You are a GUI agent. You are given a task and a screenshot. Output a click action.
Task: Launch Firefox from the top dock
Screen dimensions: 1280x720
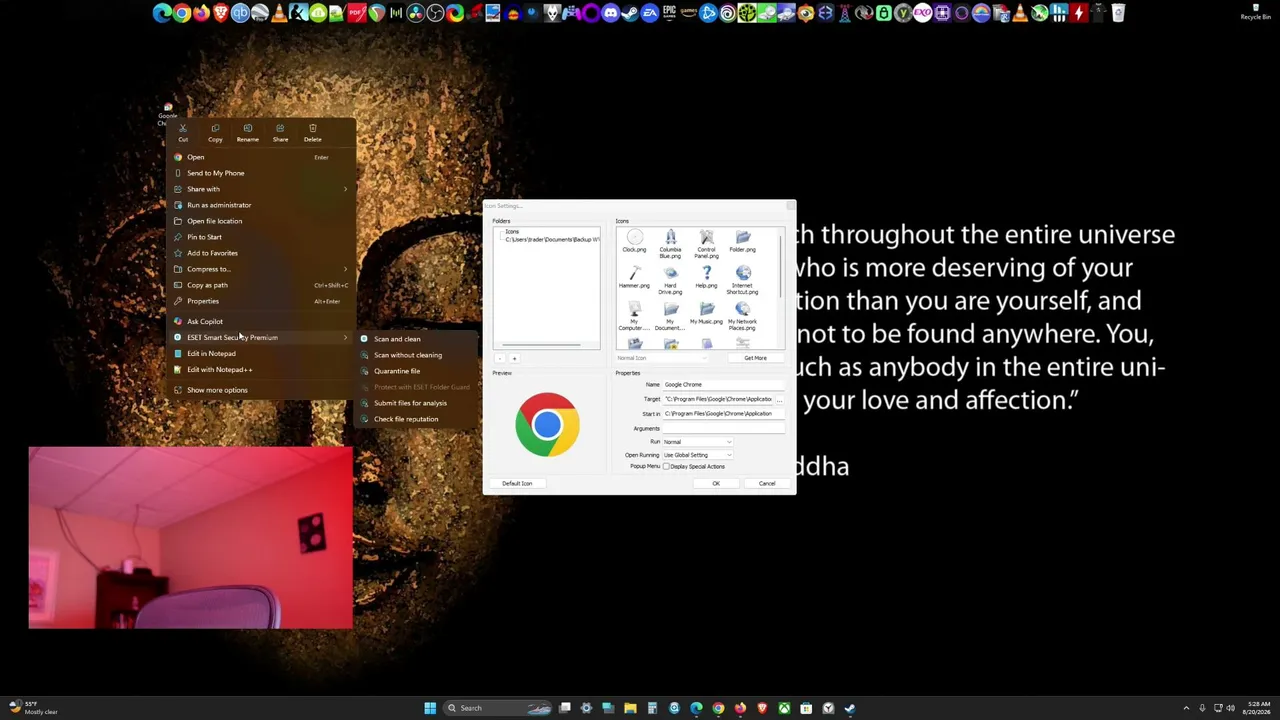[201, 13]
